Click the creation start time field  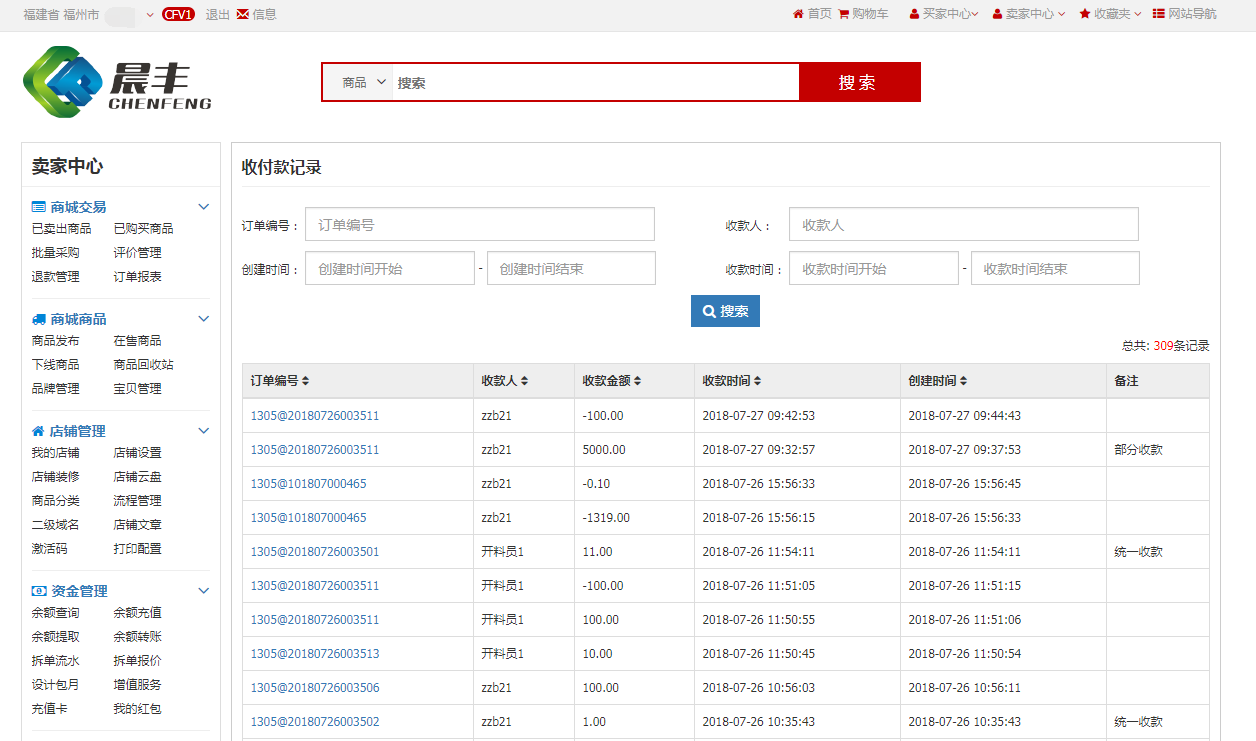point(390,269)
